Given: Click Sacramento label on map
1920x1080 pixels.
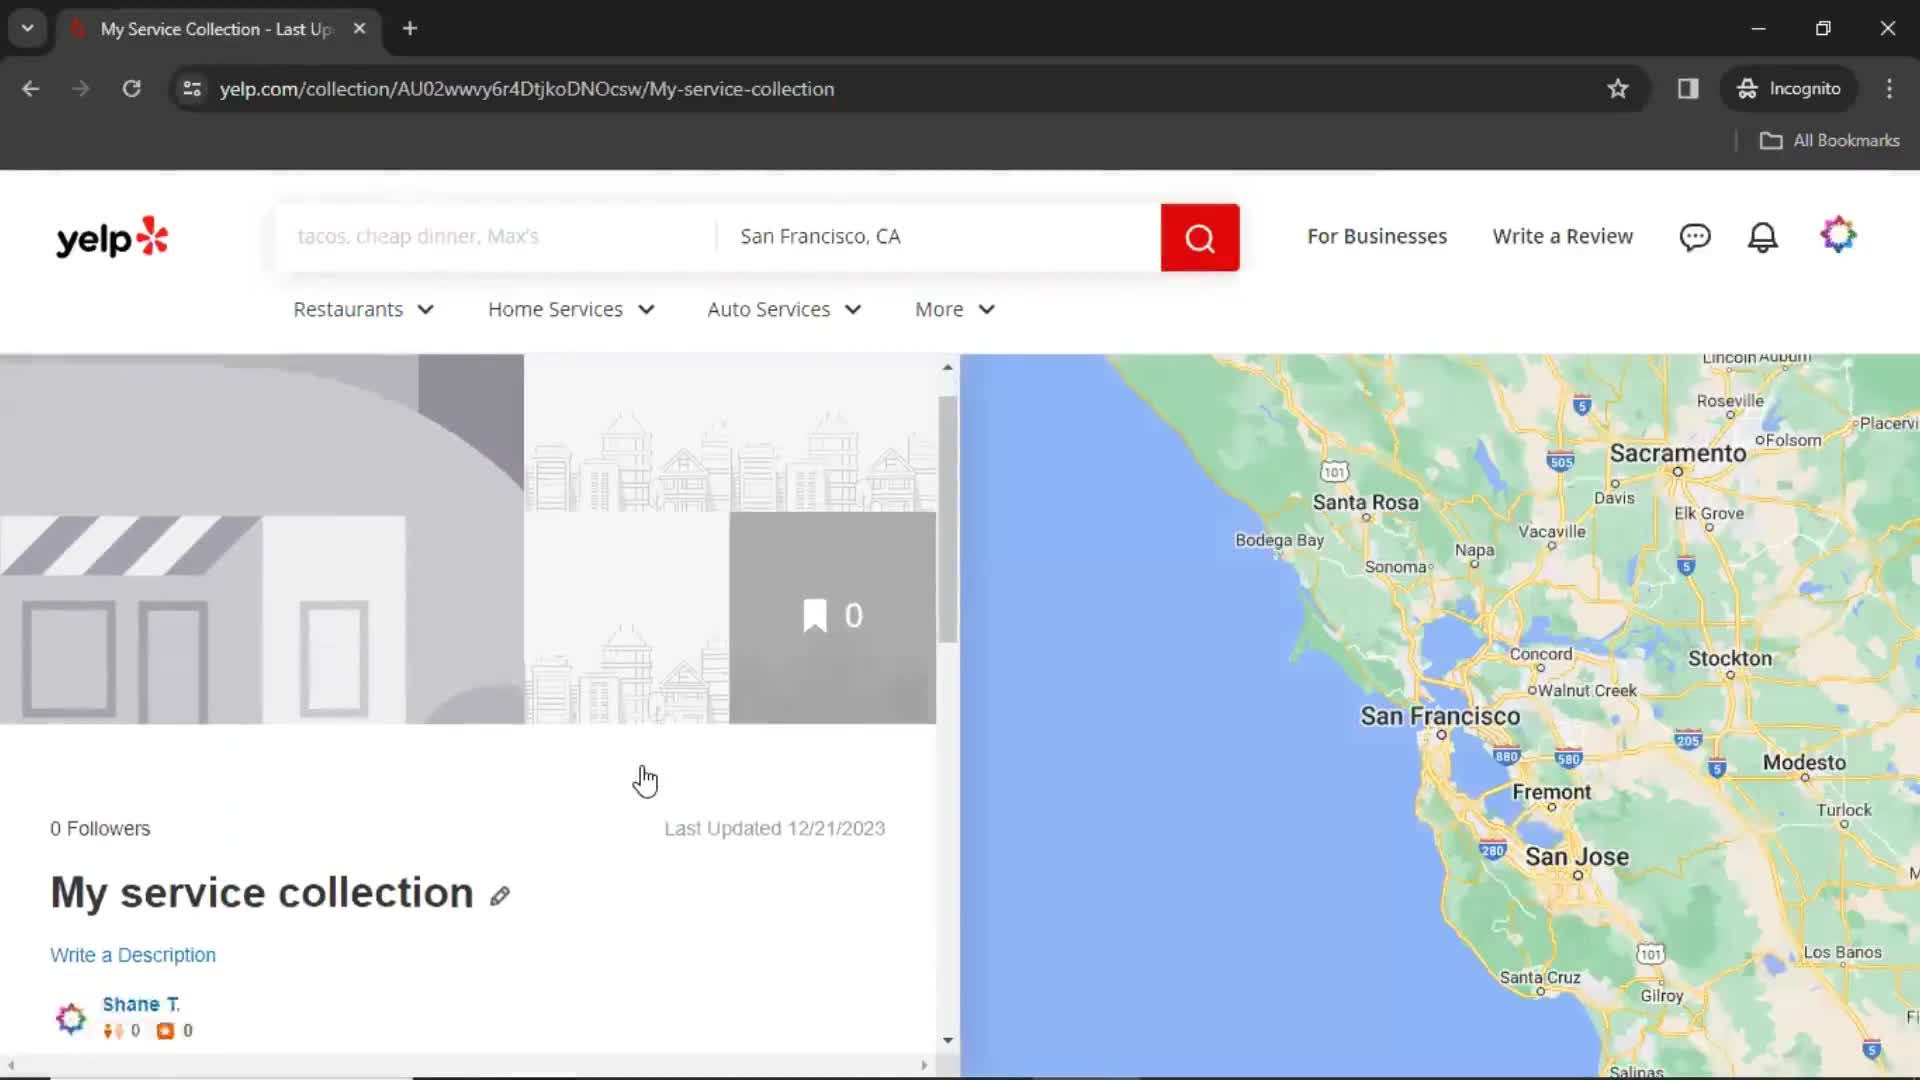Looking at the screenshot, I should tap(1678, 453).
